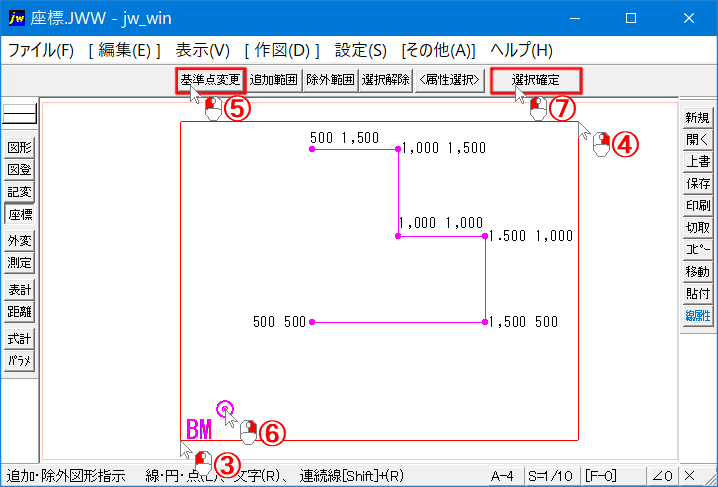Screen dimensions: 718x487
Task: Click the '1,000 1,000' coordinate text
Action: 441,223
